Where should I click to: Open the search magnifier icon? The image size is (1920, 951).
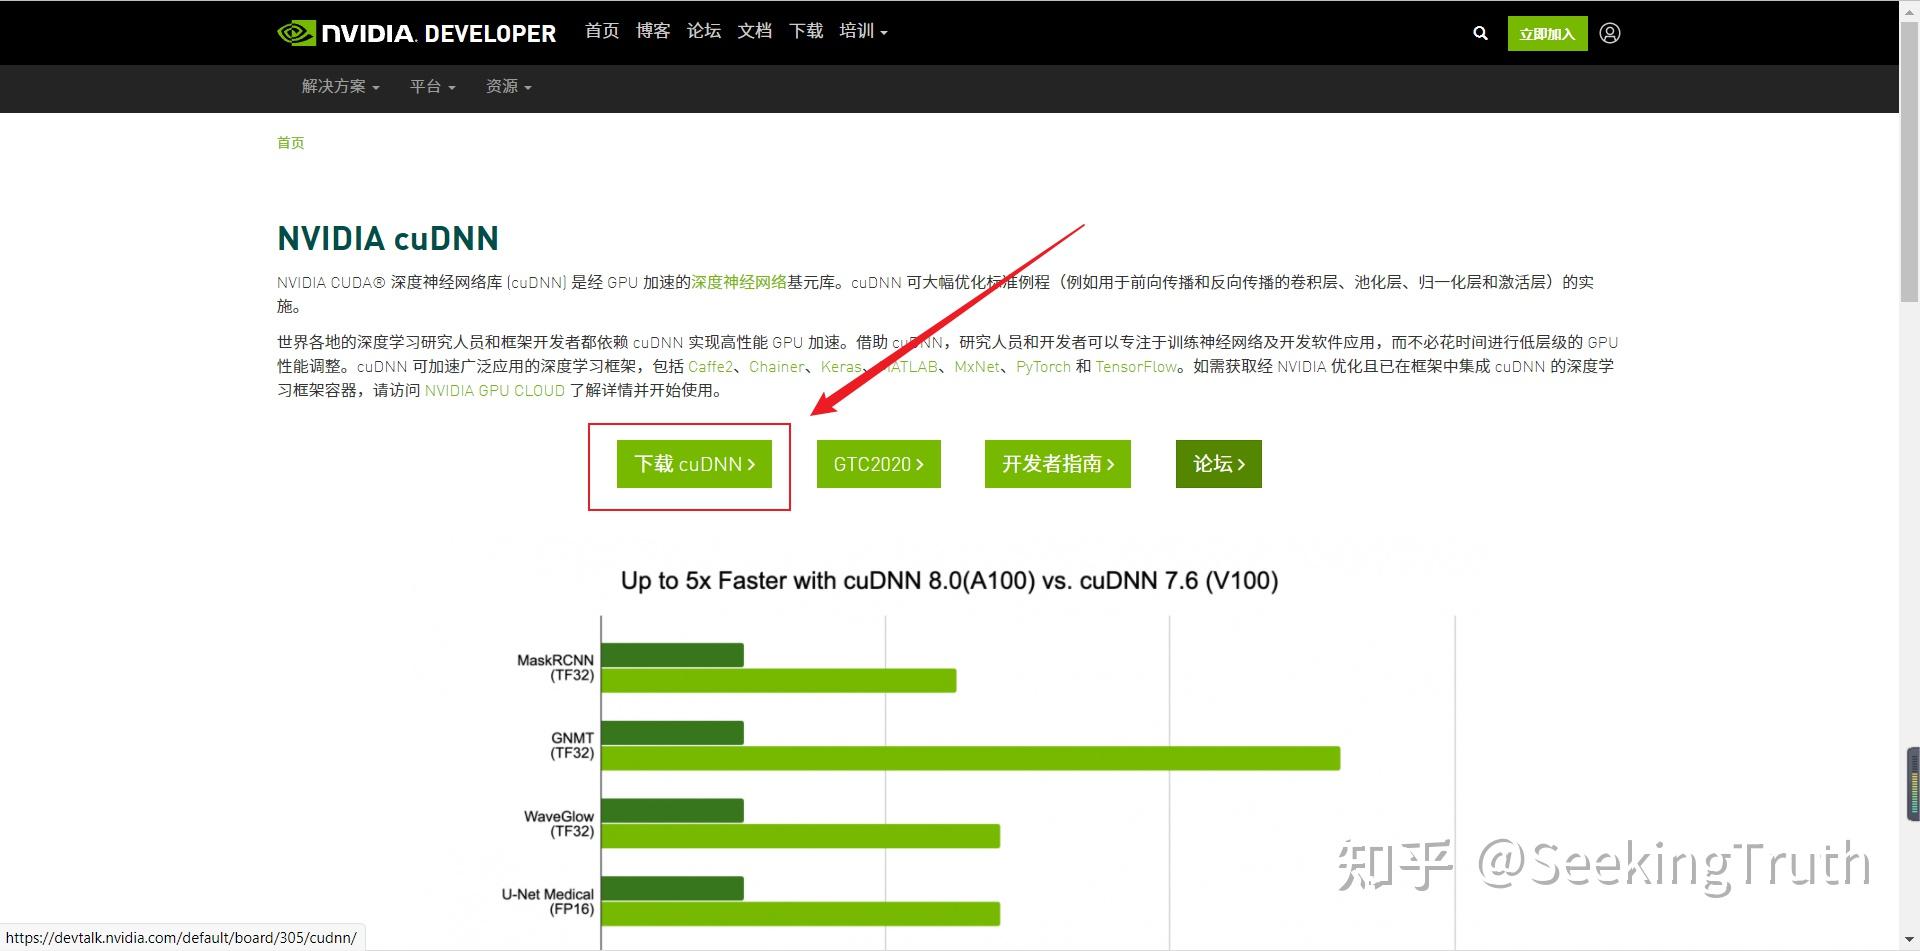tap(1479, 32)
